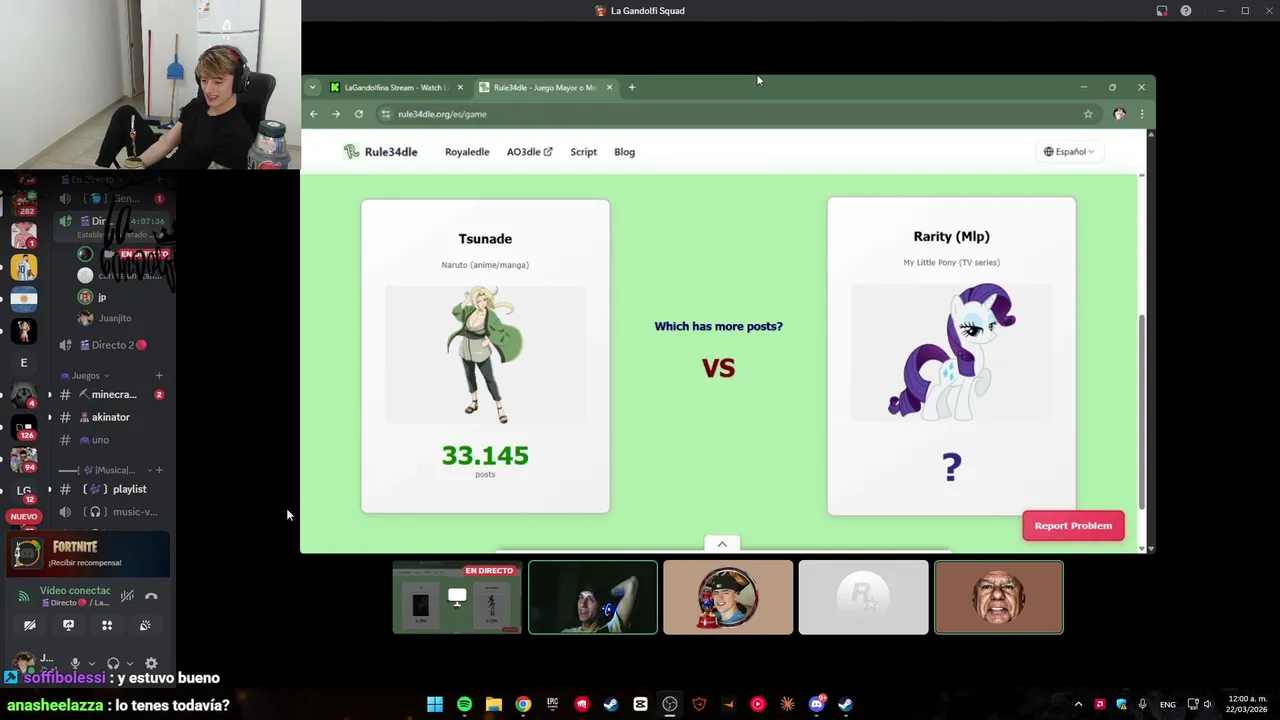1280x720 pixels.
Task: Click the webpage vertical scrollbar
Action: (x=1142, y=410)
